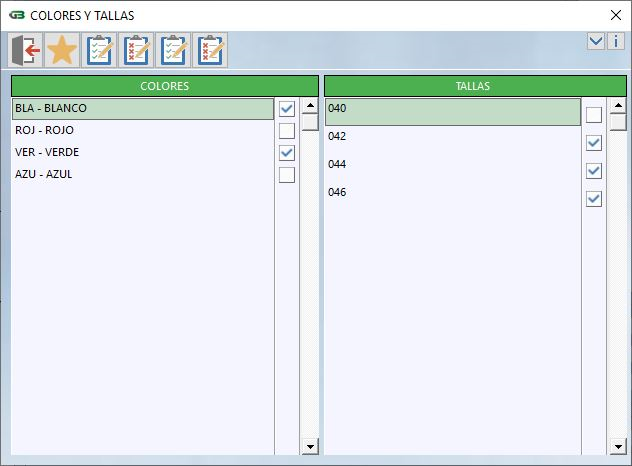Click the last red X clipboard icon

coord(210,50)
